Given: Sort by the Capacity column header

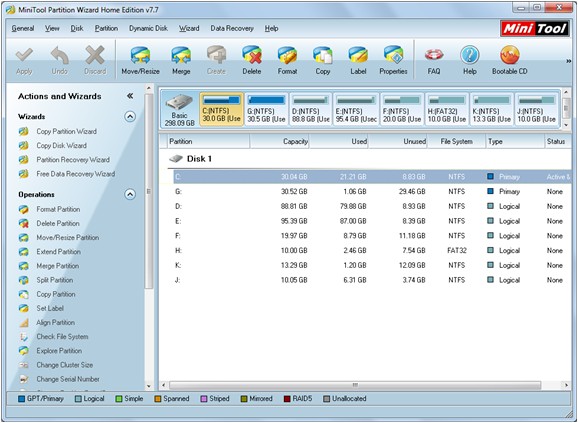Looking at the screenshot, I should [279, 141].
